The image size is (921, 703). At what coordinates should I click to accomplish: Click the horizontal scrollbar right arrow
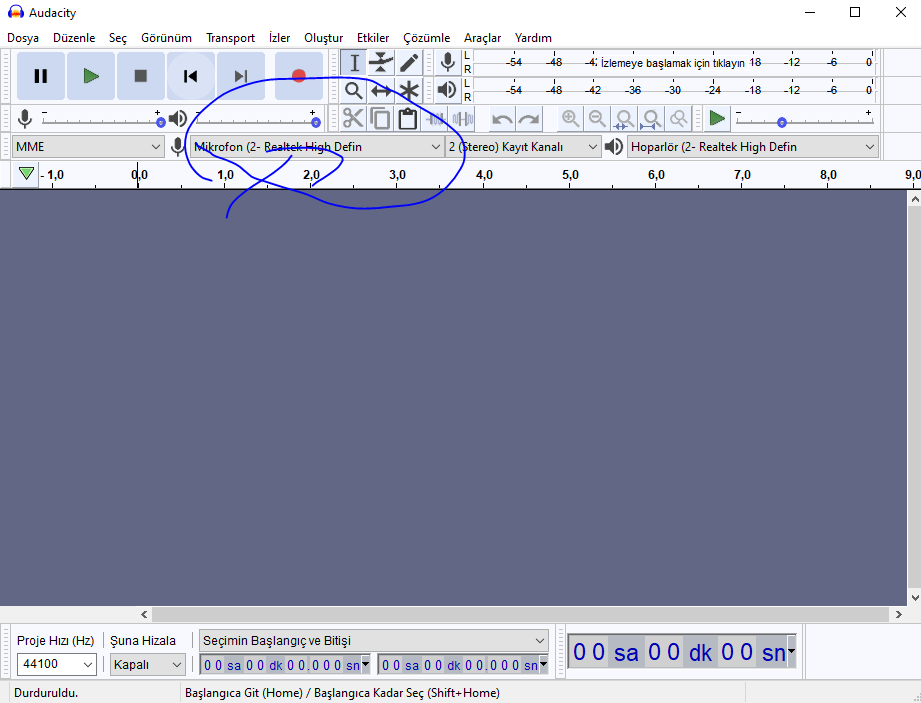pyautogui.click(x=899, y=614)
